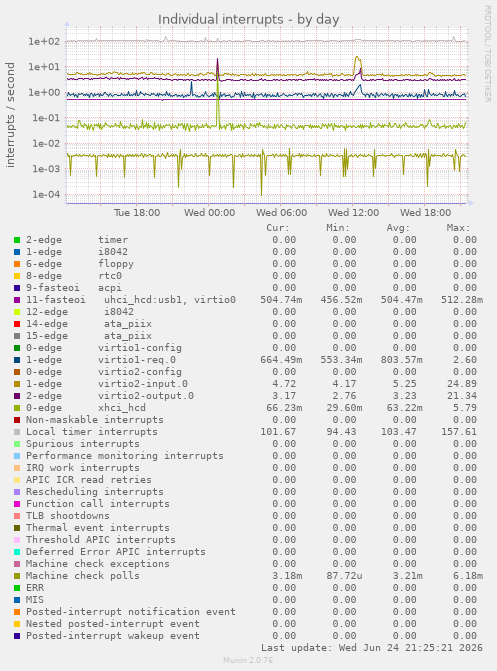Click the Rescheduling interrupts legend label

pyautogui.click(x=95, y=492)
